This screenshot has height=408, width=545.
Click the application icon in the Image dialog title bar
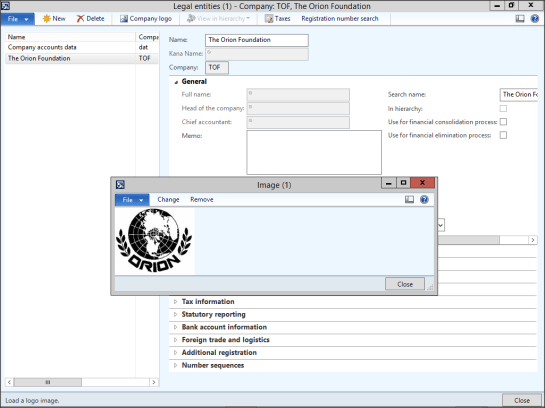pos(120,185)
